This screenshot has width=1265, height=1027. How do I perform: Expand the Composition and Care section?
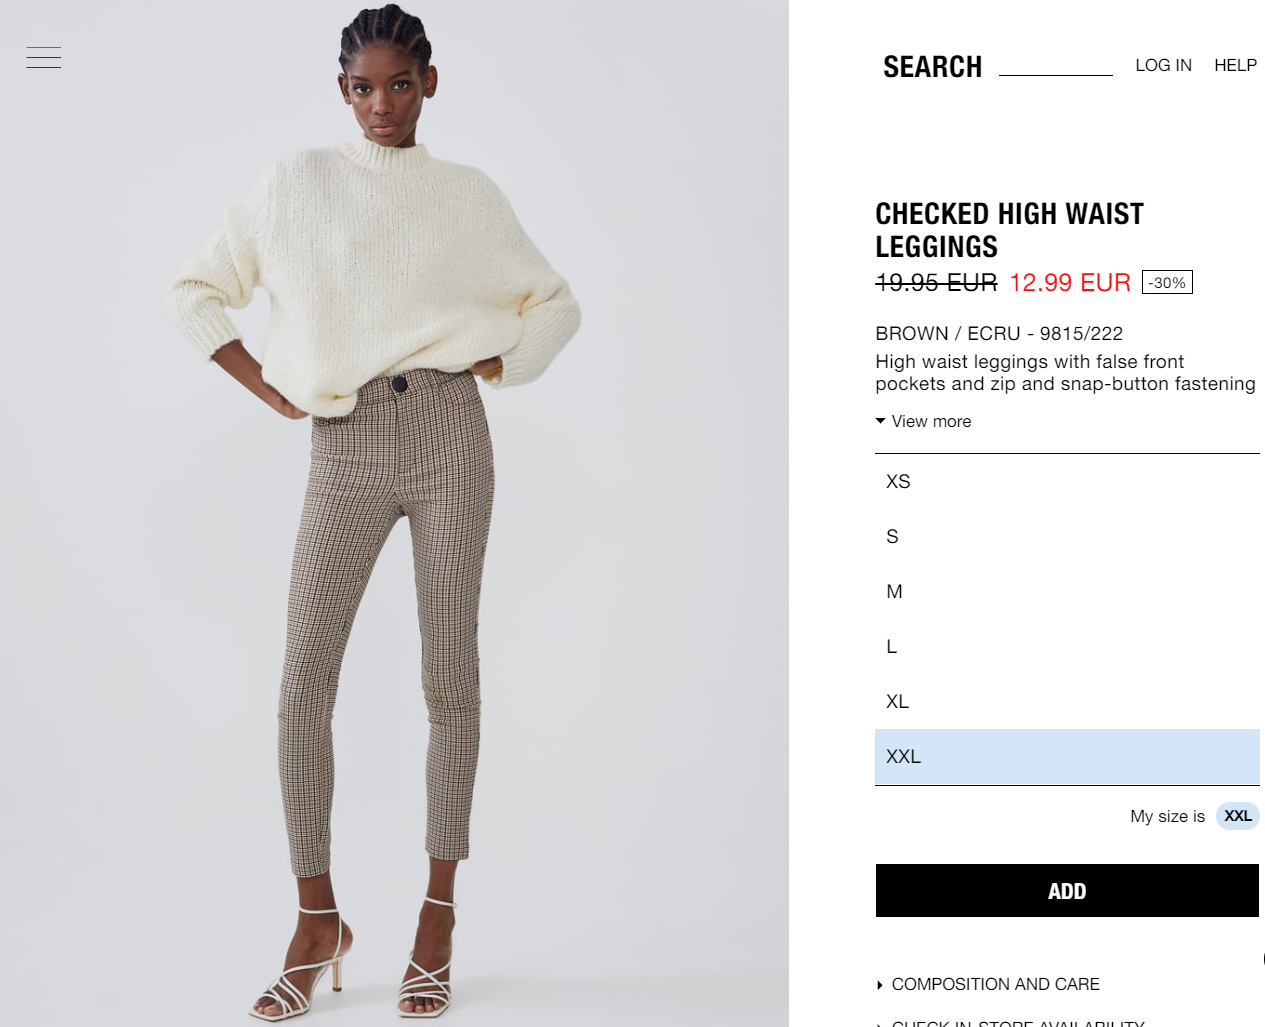click(x=988, y=984)
